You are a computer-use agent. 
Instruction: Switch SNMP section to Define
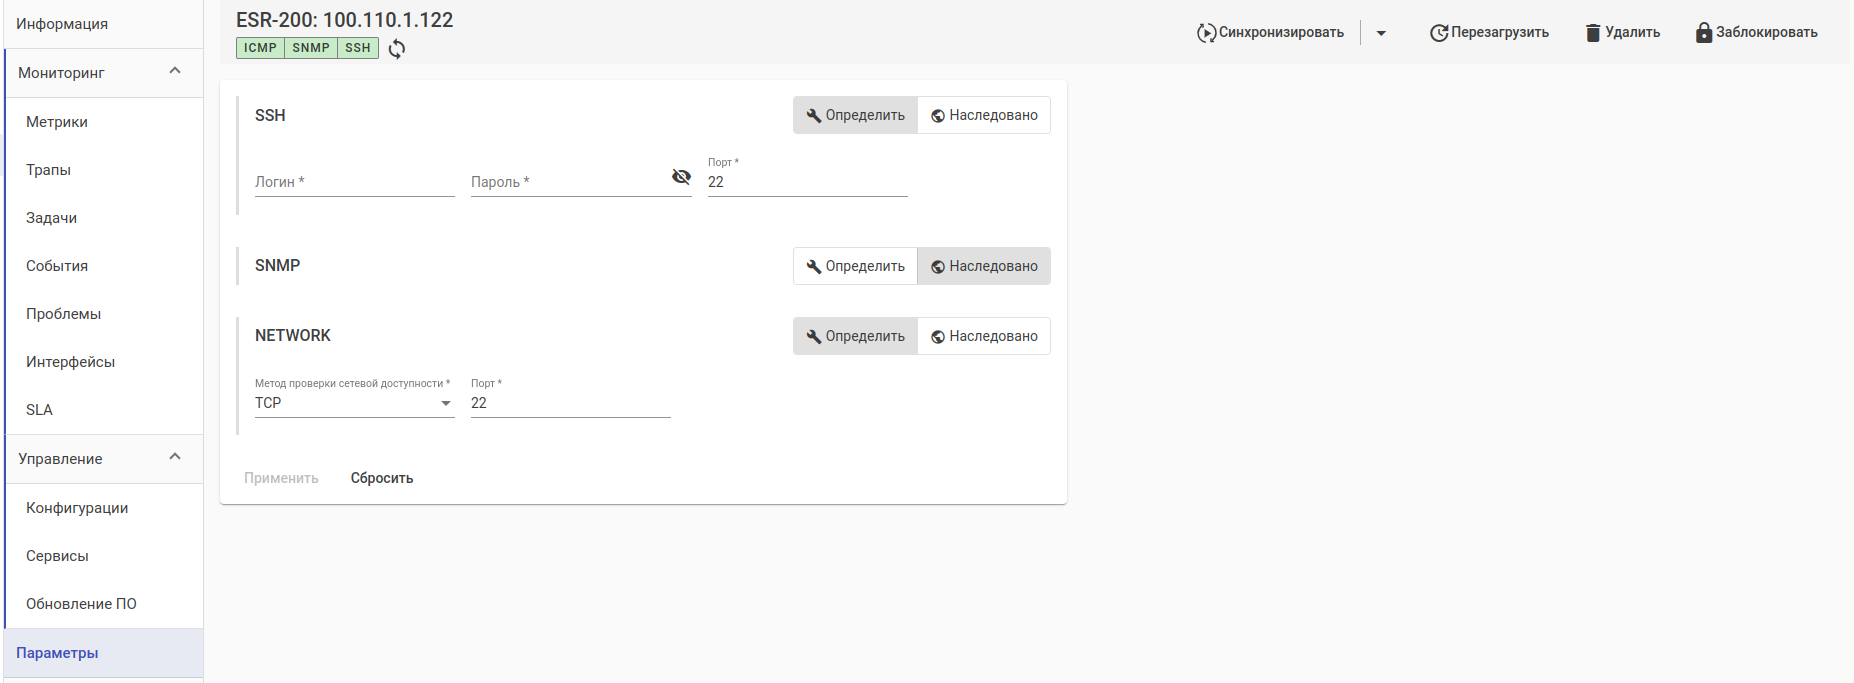[855, 266]
